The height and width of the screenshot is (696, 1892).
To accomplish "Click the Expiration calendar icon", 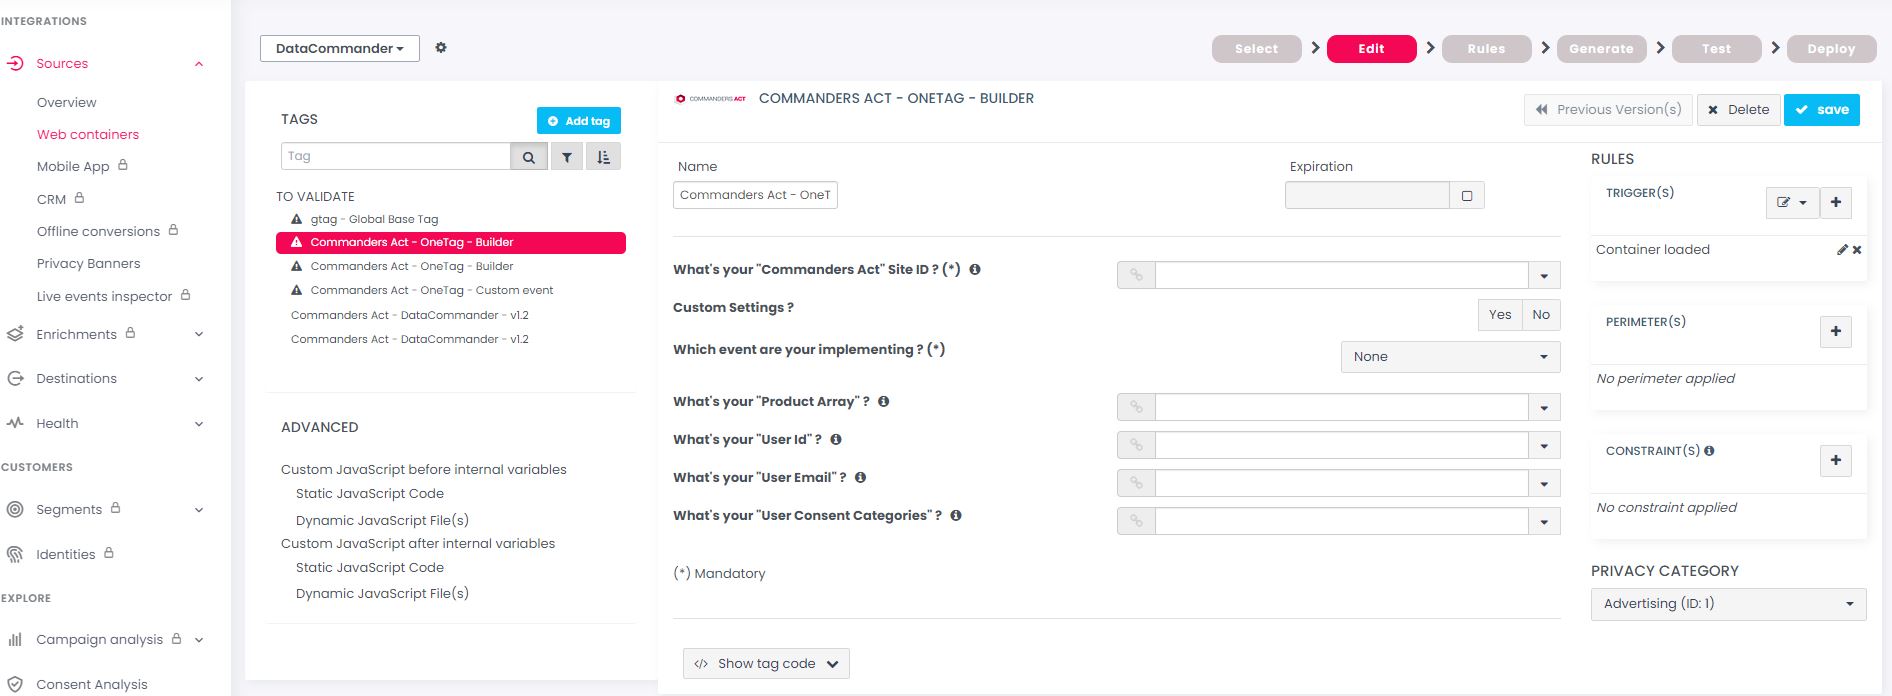I will (x=1467, y=195).
